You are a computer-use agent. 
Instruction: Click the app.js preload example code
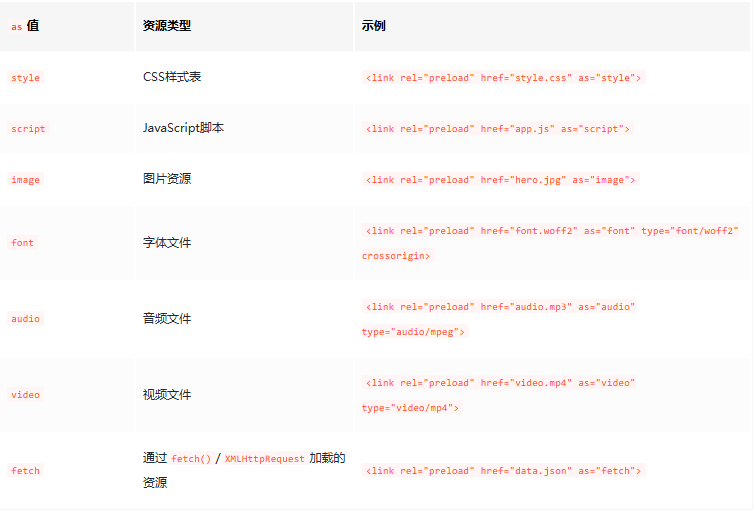click(498, 129)
